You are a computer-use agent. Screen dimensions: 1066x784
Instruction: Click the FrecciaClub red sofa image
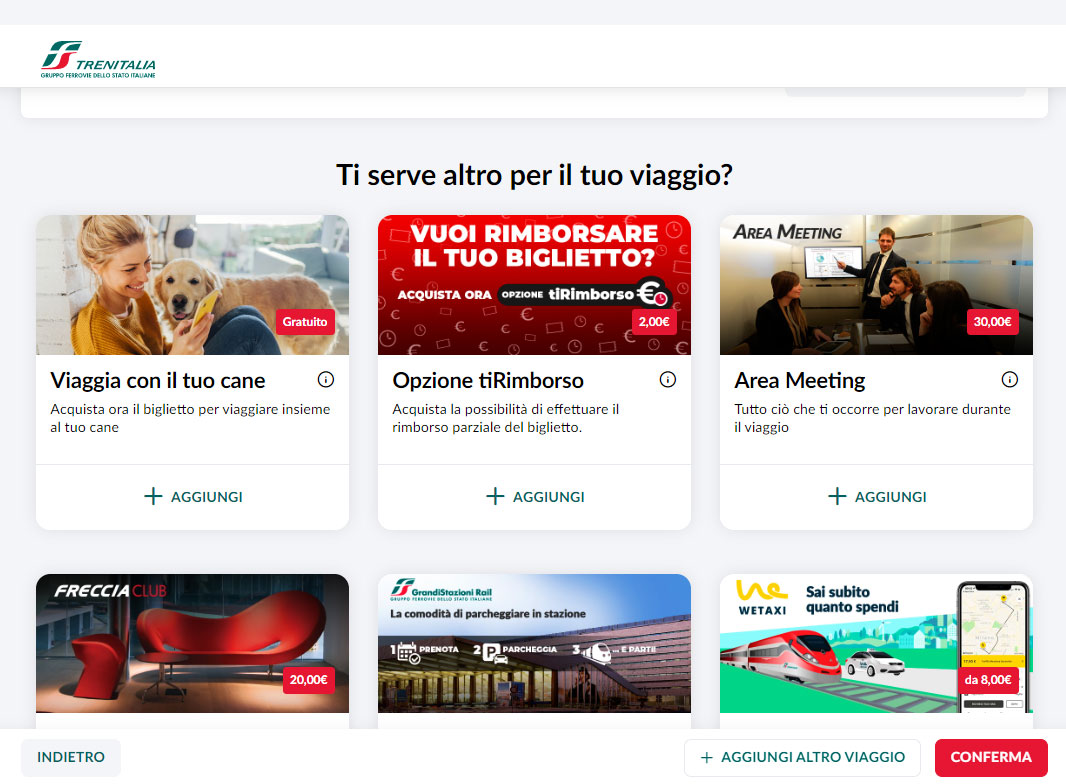(x=192, y=643)
